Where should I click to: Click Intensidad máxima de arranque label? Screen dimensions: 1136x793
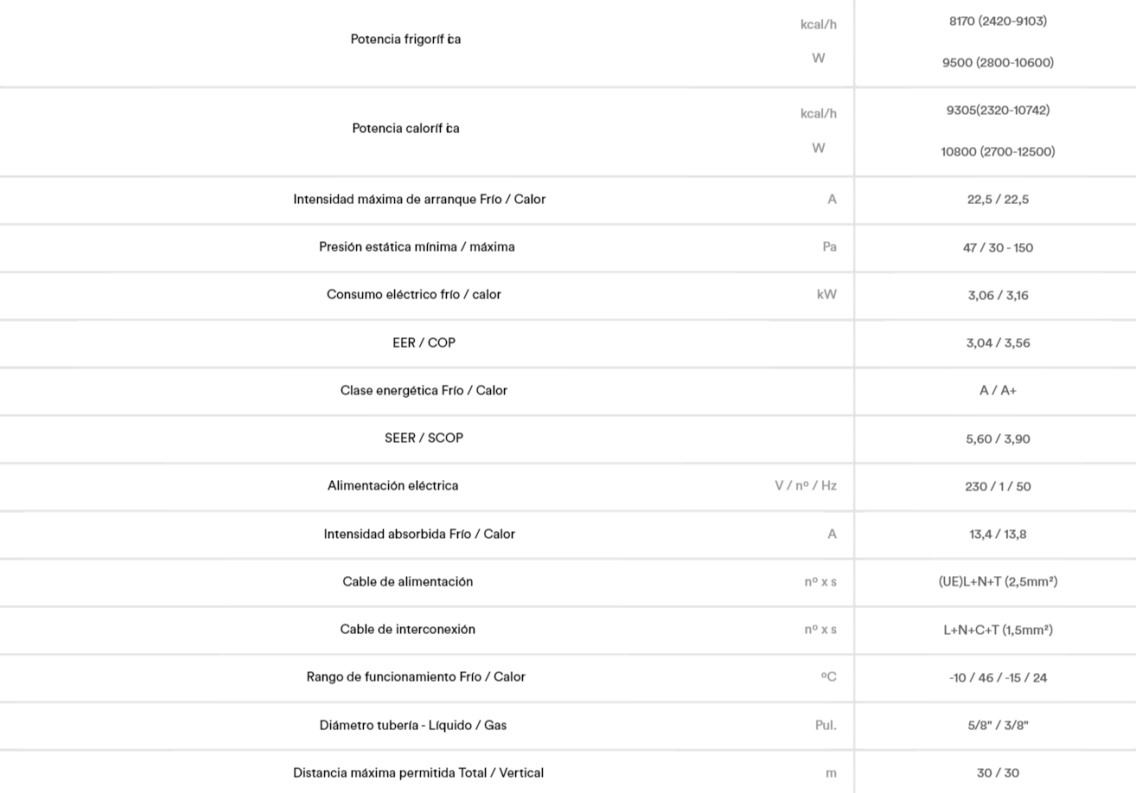tap(419, 199)
